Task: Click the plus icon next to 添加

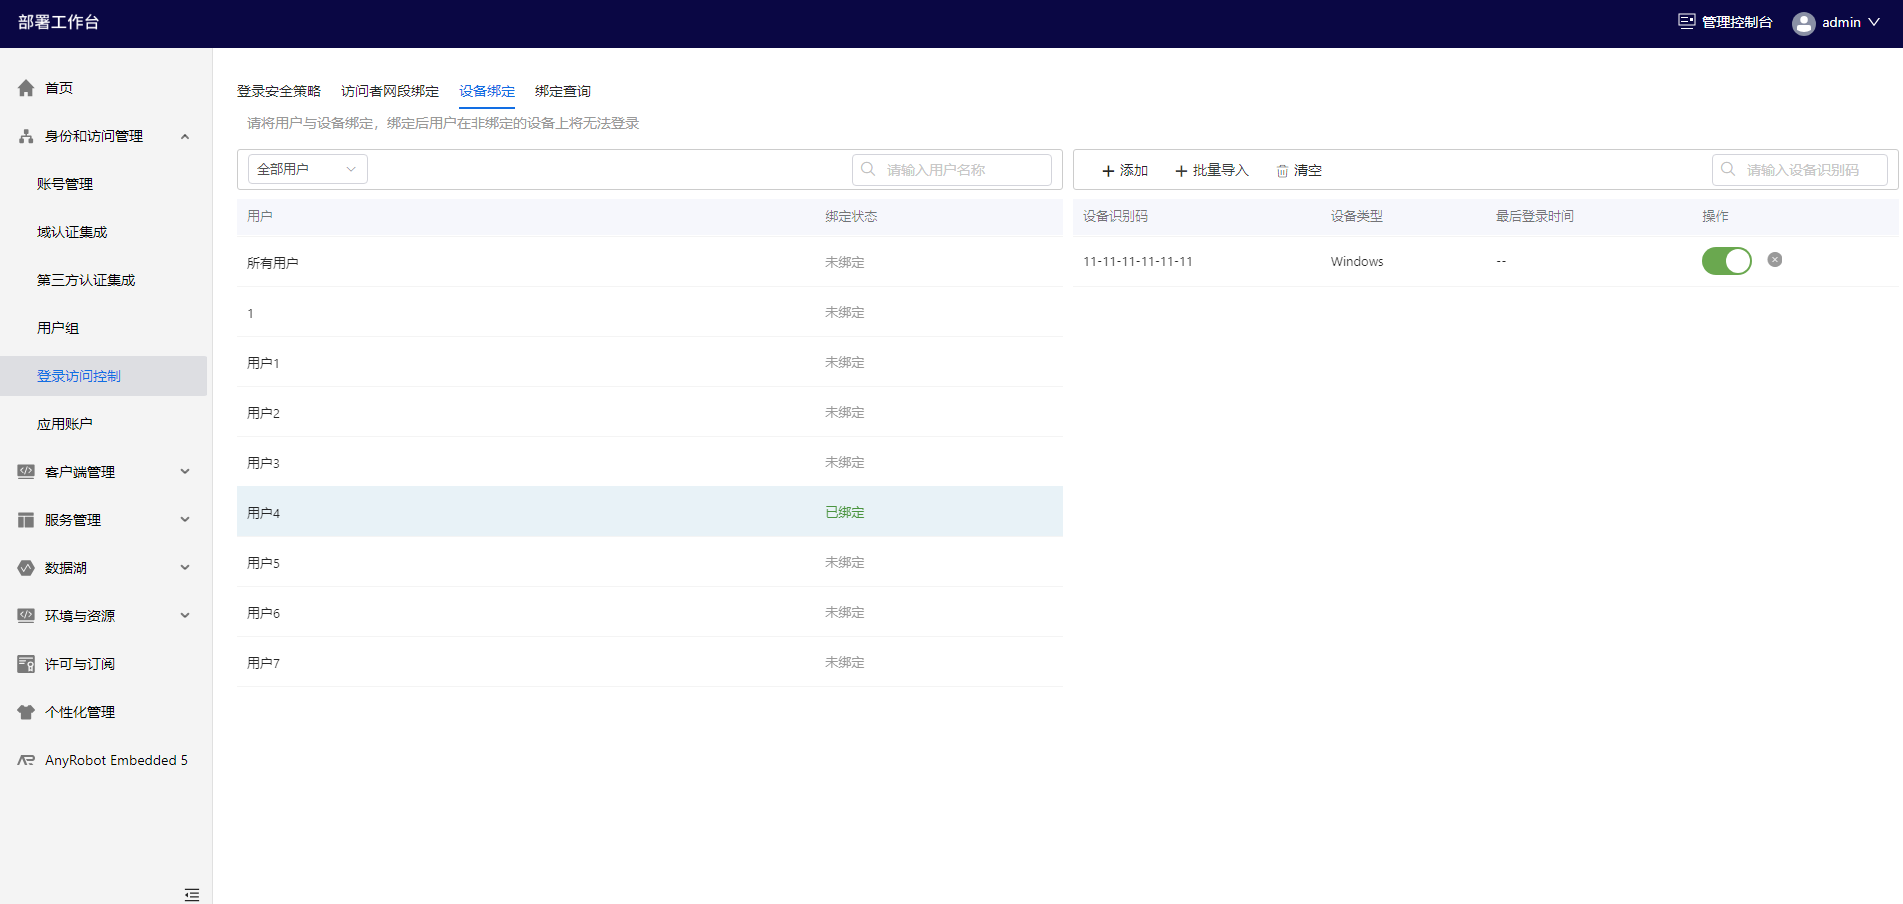Action: coord(1108,171)
